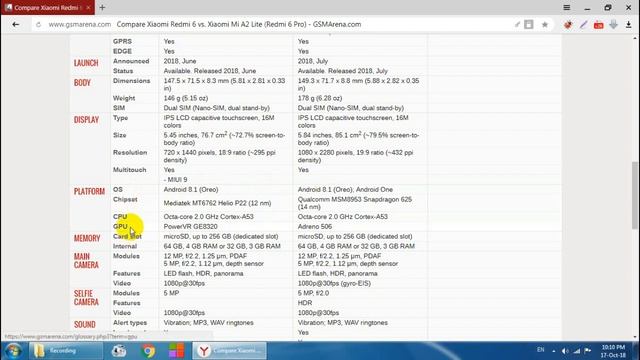Open the Chipset glossary link
This screenshot has height=360, width=640.
(125, 200)
